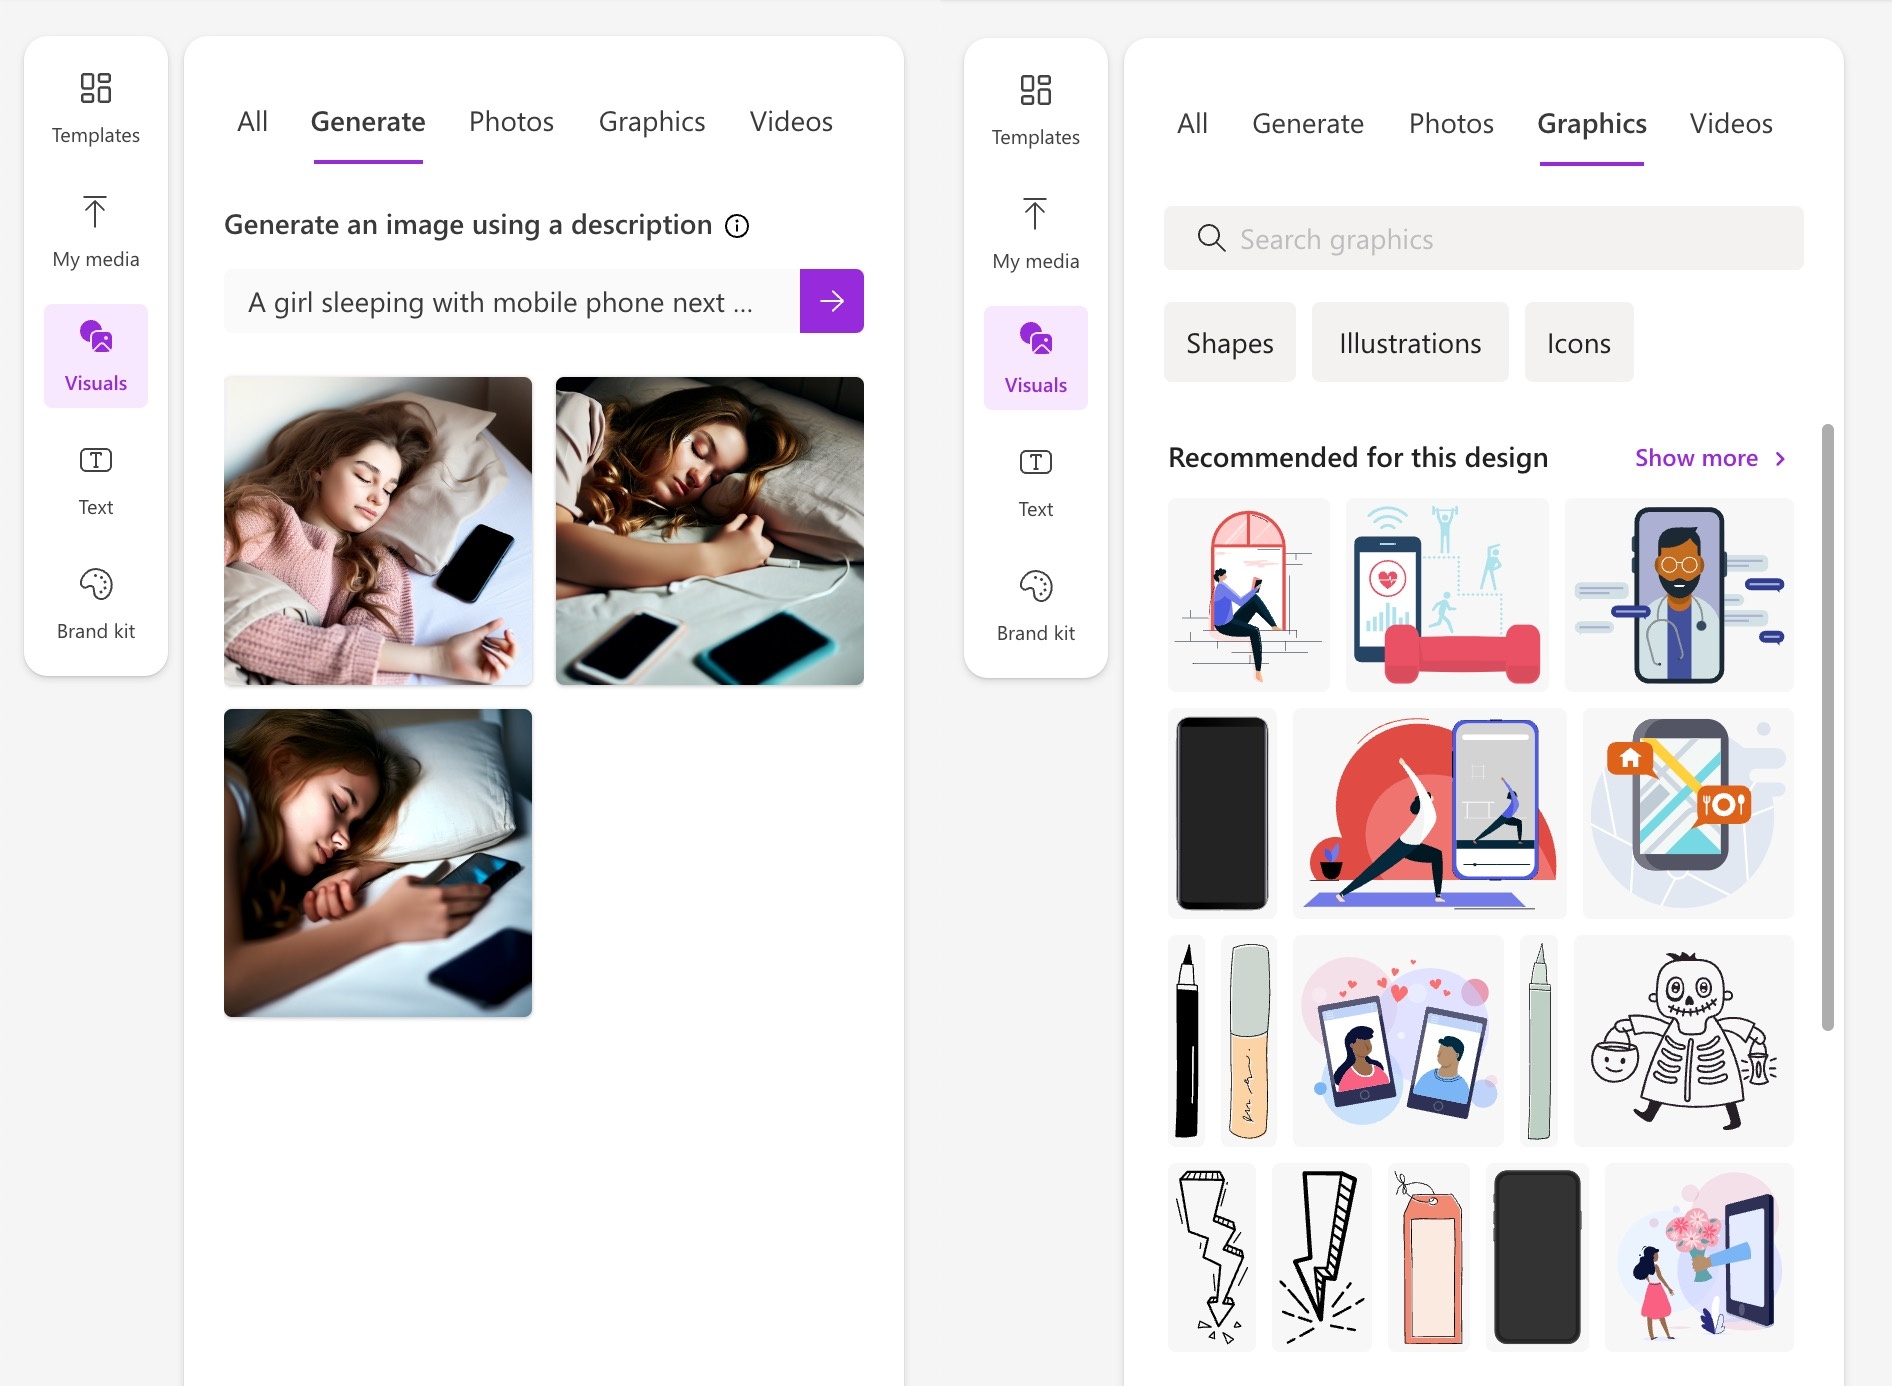Click the magnifier icon in Search graphics
The image size is (1892, 1386).
click(1211, 238)
